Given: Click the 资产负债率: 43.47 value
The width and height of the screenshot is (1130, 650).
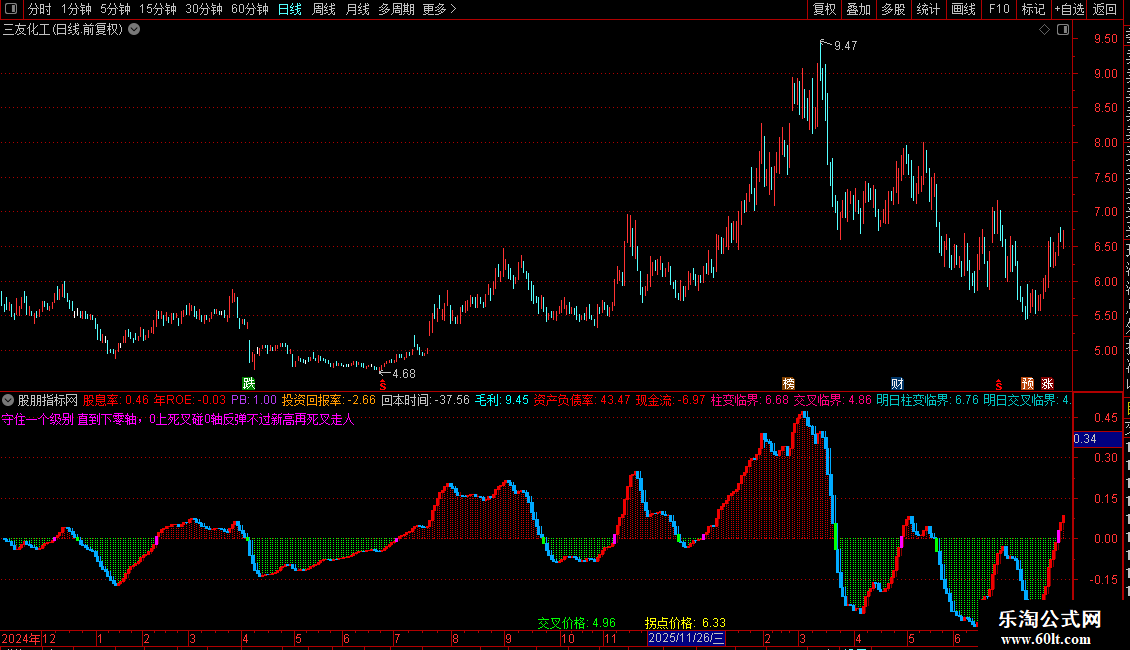Looking at the screenshot, I should click(582, 400).
